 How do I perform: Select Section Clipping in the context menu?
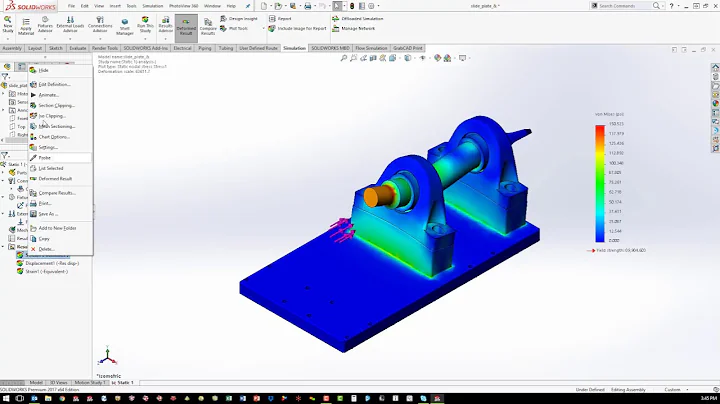tap(60, 106)
